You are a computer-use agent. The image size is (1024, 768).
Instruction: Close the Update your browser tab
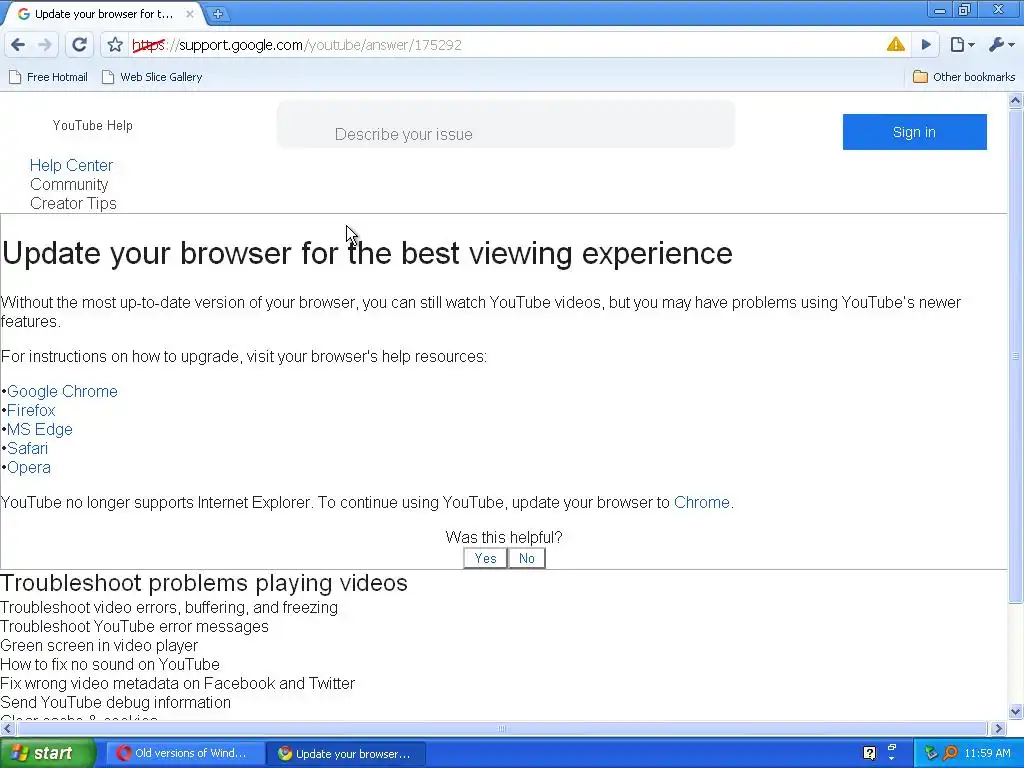[x=189, y=14]
